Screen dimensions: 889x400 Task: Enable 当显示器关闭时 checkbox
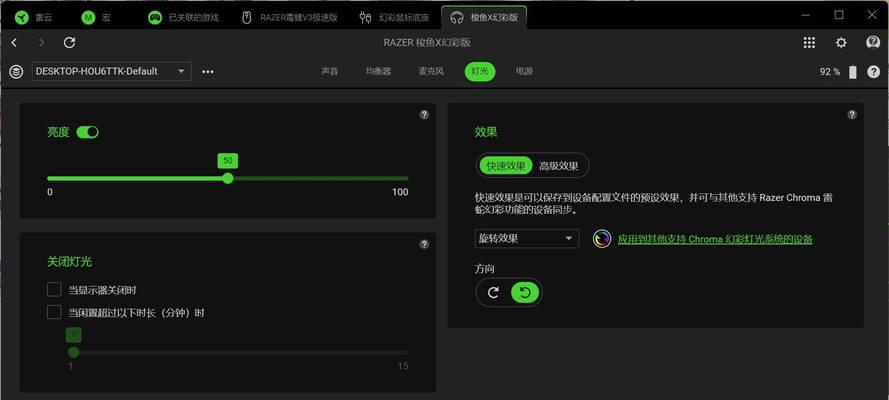tap(54, 290)
